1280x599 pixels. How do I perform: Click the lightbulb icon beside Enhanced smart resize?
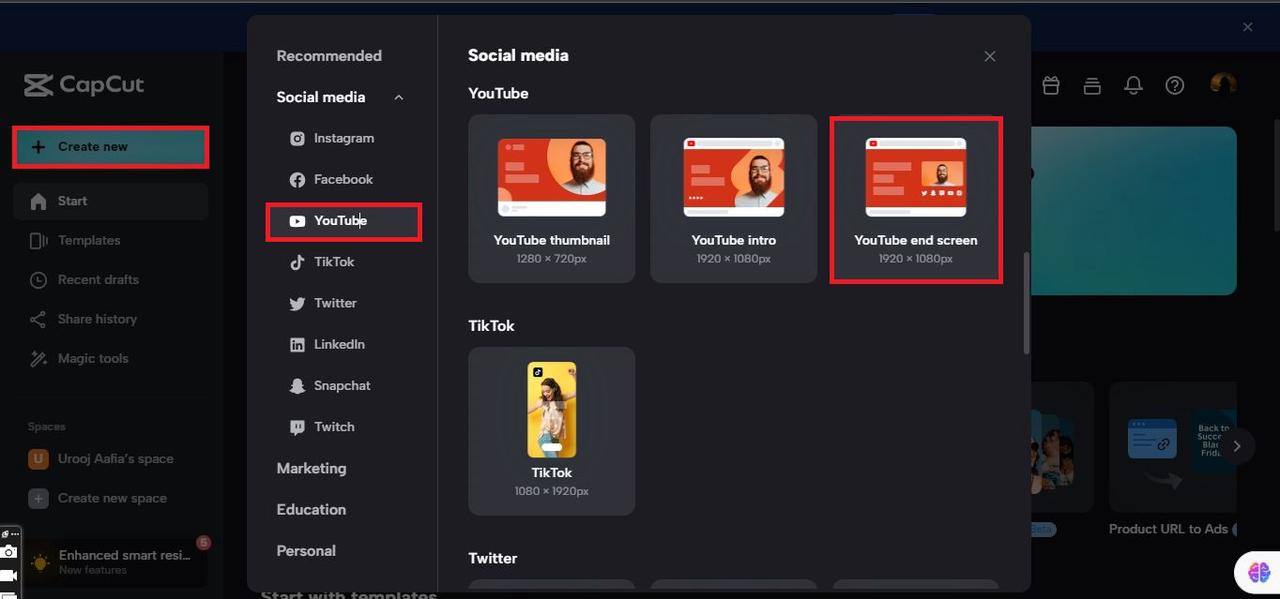click(39, 562)
